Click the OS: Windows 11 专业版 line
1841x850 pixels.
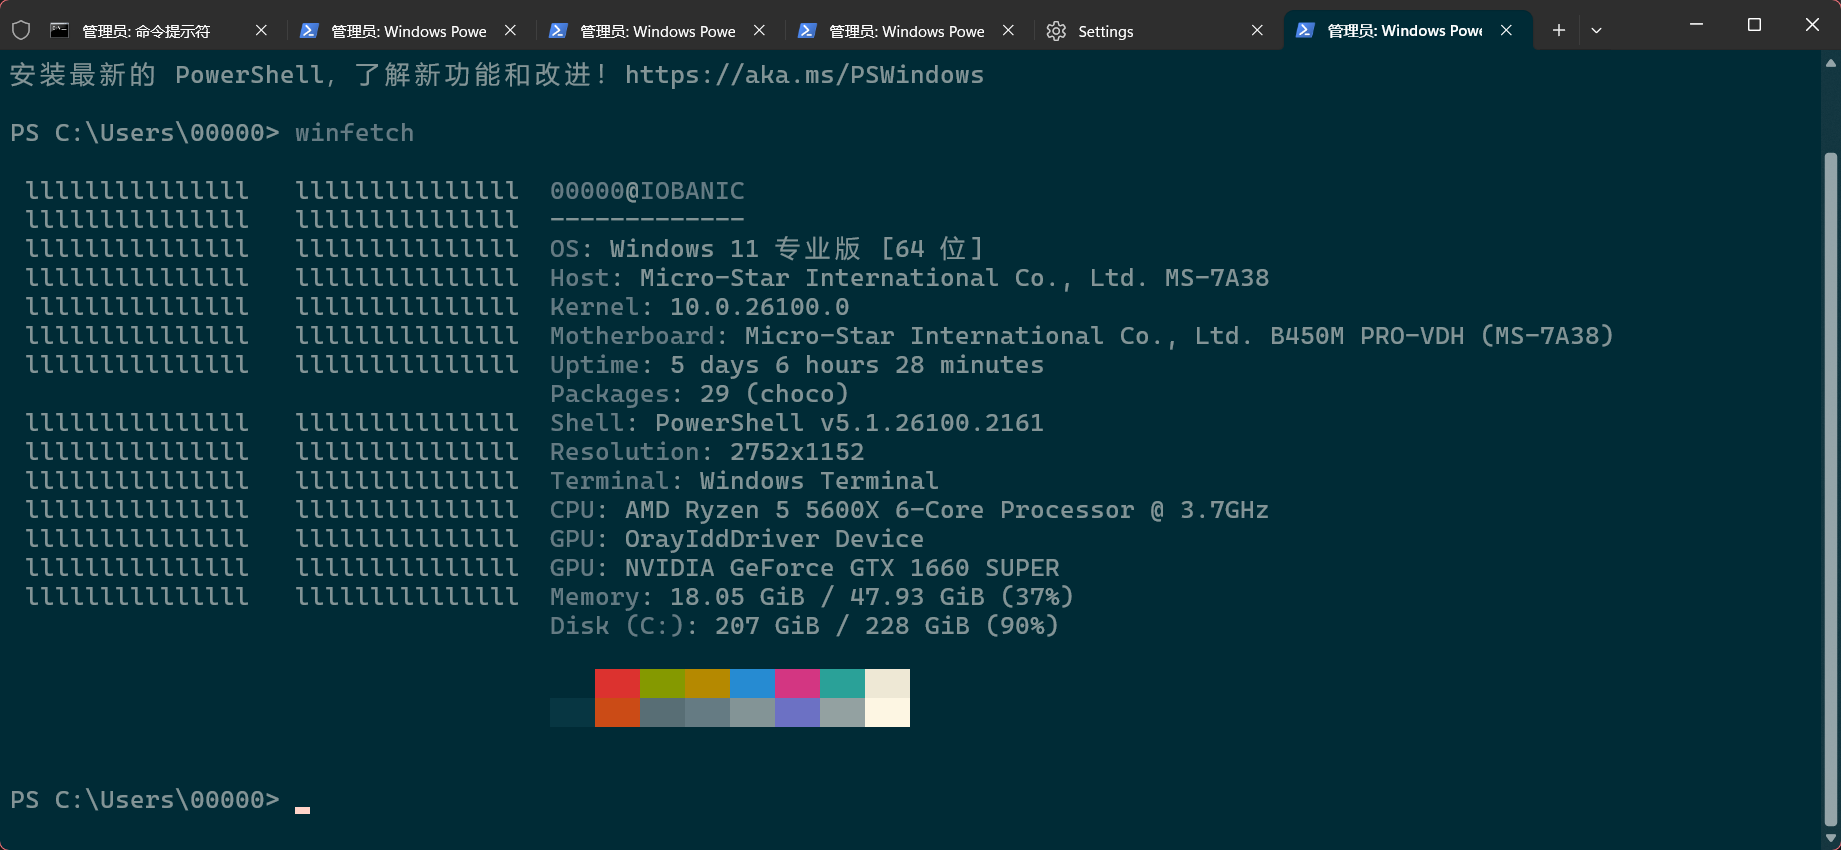tap(767, 249)
